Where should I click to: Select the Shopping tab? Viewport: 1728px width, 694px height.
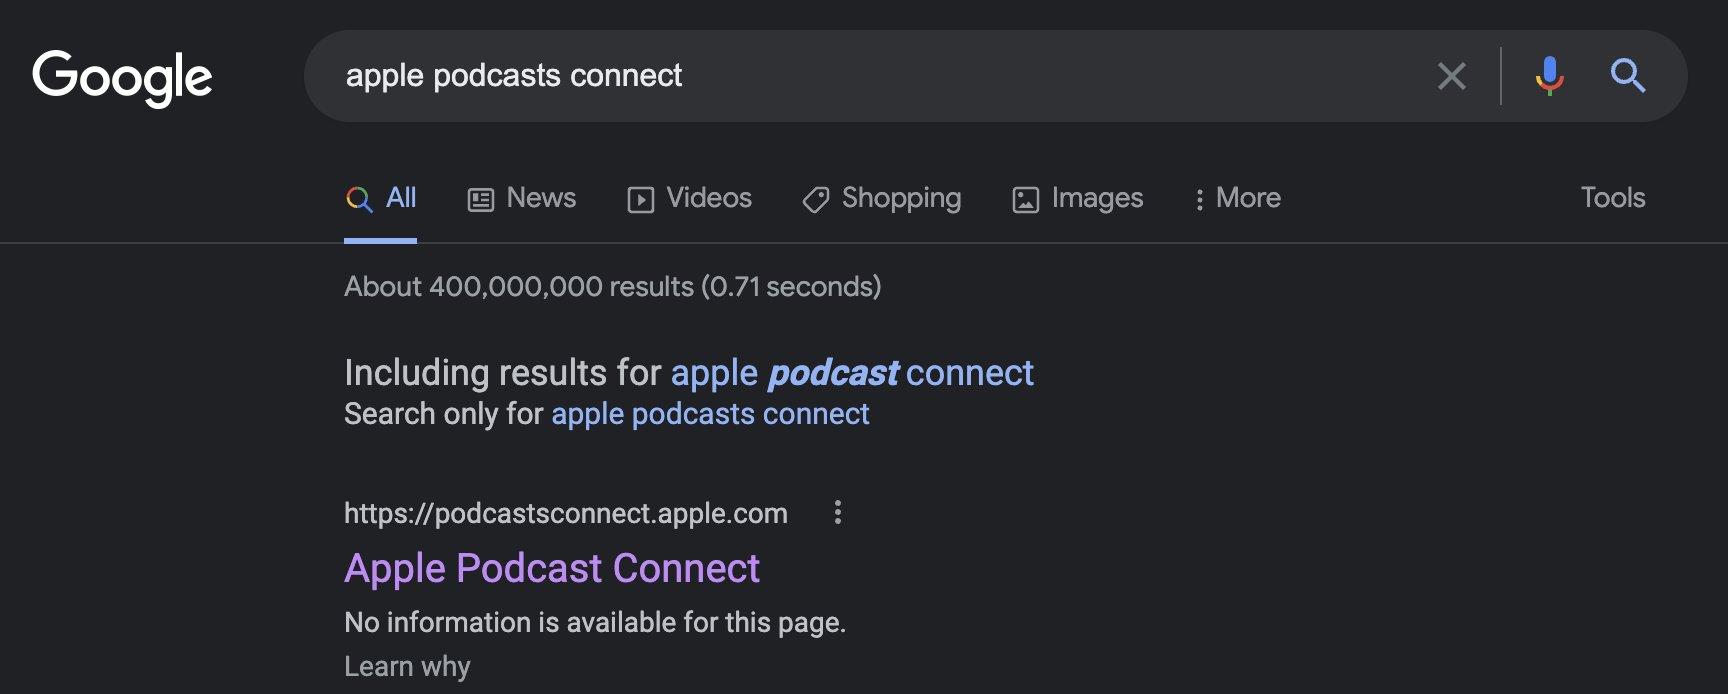tap(901, 198)
